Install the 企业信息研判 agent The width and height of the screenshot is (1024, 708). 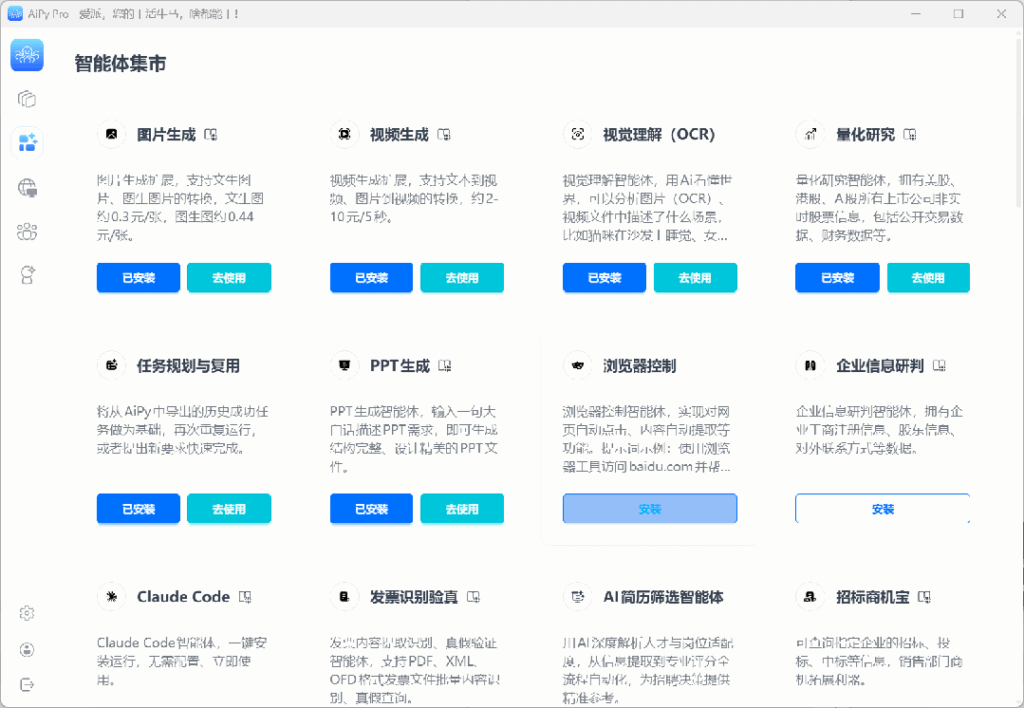[882, 509]
